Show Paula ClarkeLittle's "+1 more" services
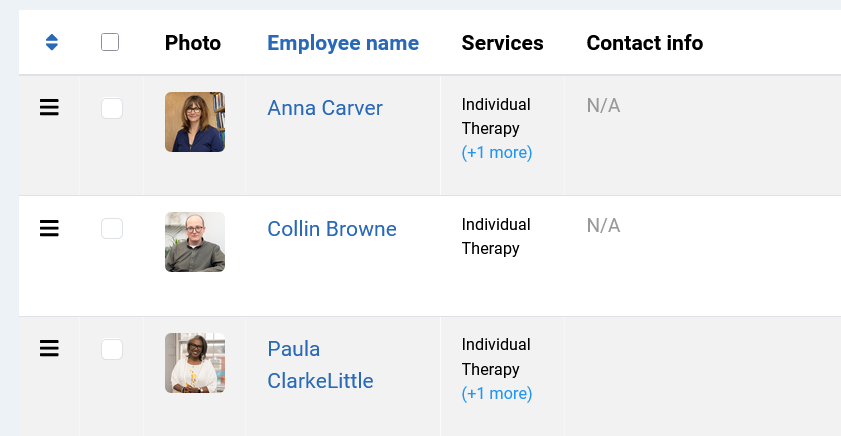 click(497, 394)
